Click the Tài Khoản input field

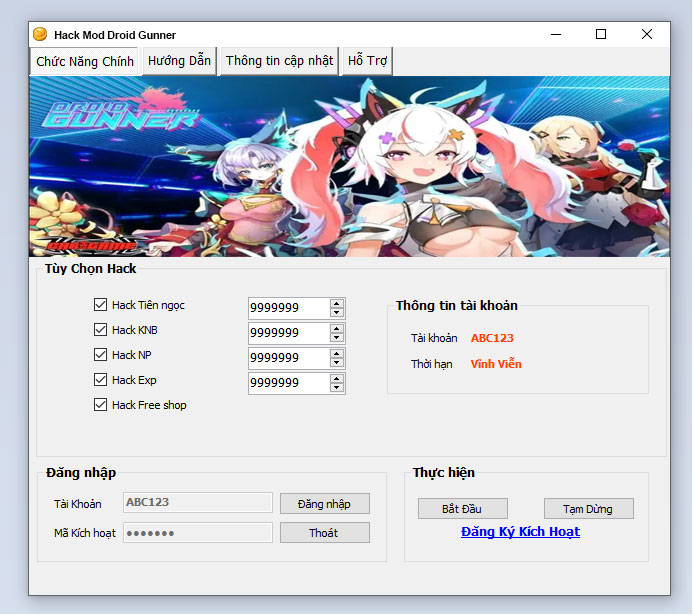(x=198, y=503)
